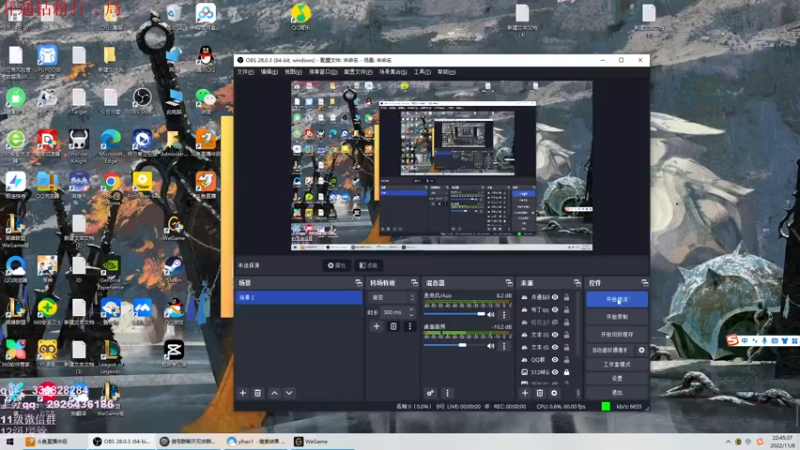Viewport: 800px width, 450px height.
Task: Adjust the 麦克风/Aux volume slider
Action: tap(454, 314)
